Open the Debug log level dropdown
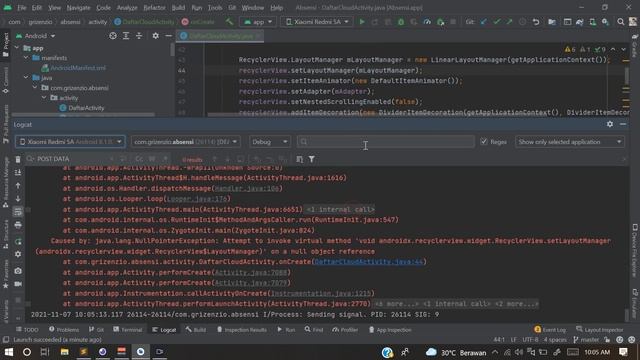Viewport: 640px width, 360px height. click(x=269, y=142)
